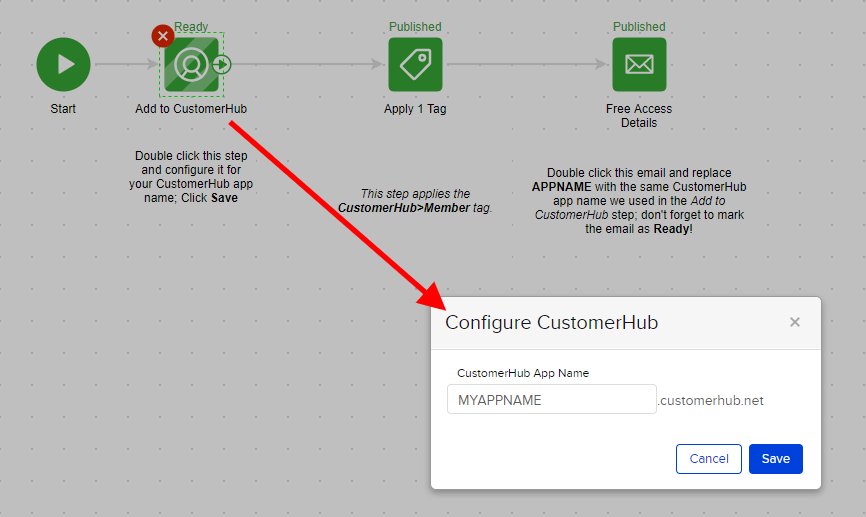
Task: Click 'Published' status above Apply 1 Tag
Action: click(415, 27)
